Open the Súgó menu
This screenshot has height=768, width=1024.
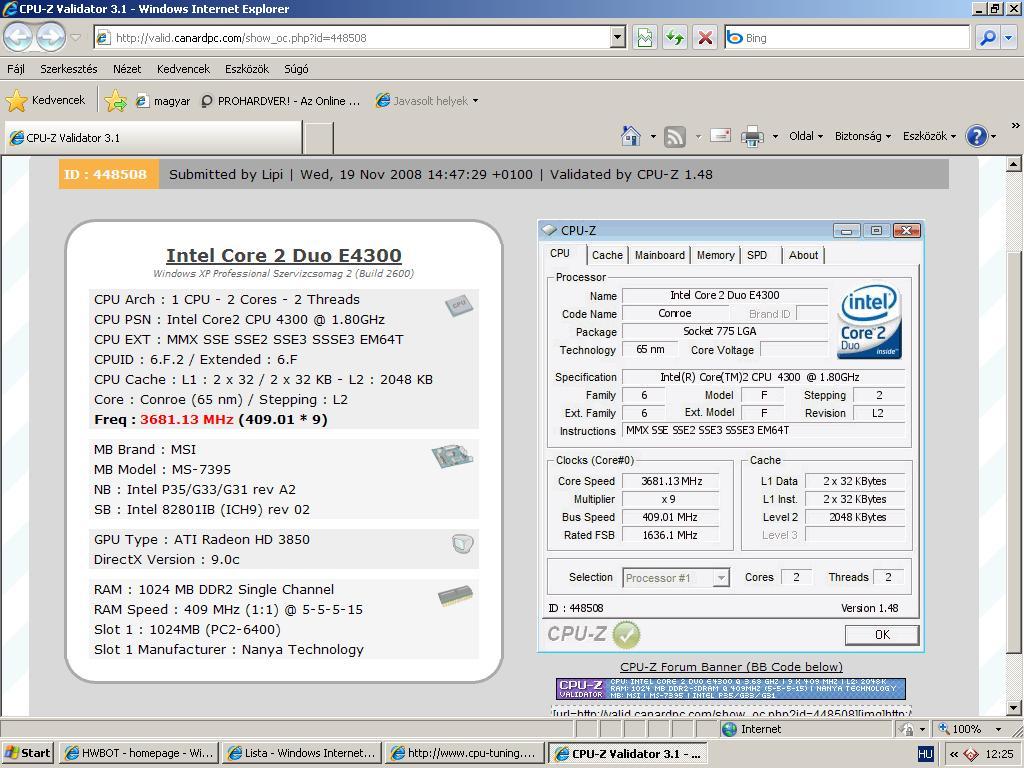(x=296, y=69)
